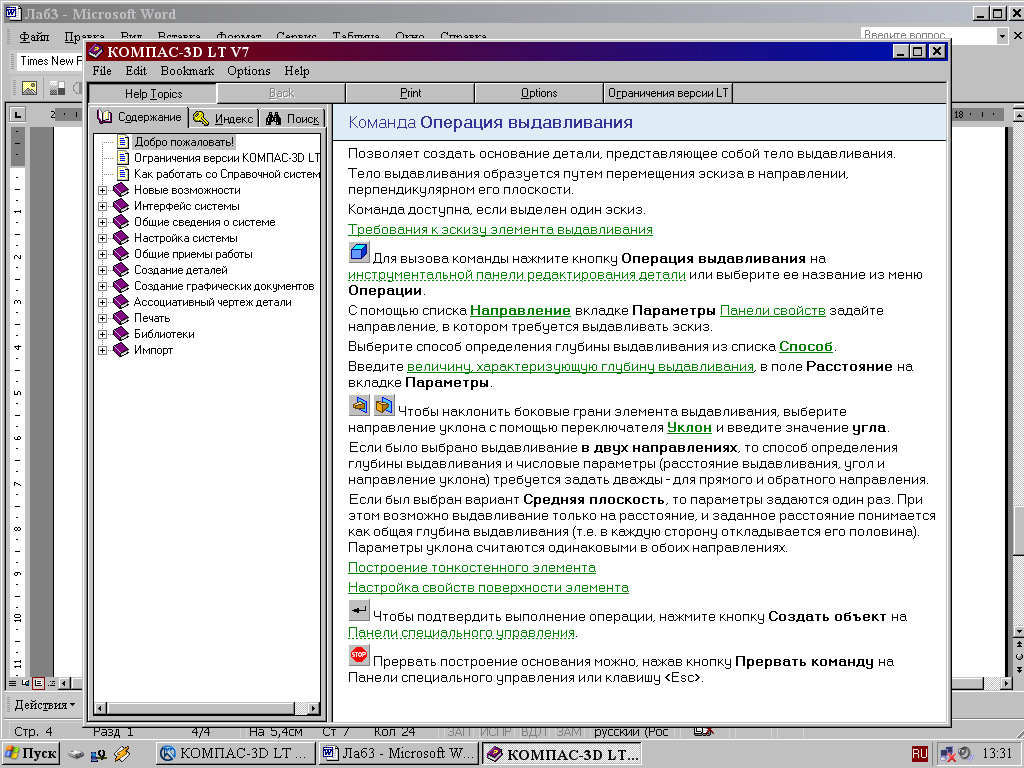The height and width of the screenshot is (768, 1024).
Task: Expand the Общие сведения о системе node
Action: [103, 222]
